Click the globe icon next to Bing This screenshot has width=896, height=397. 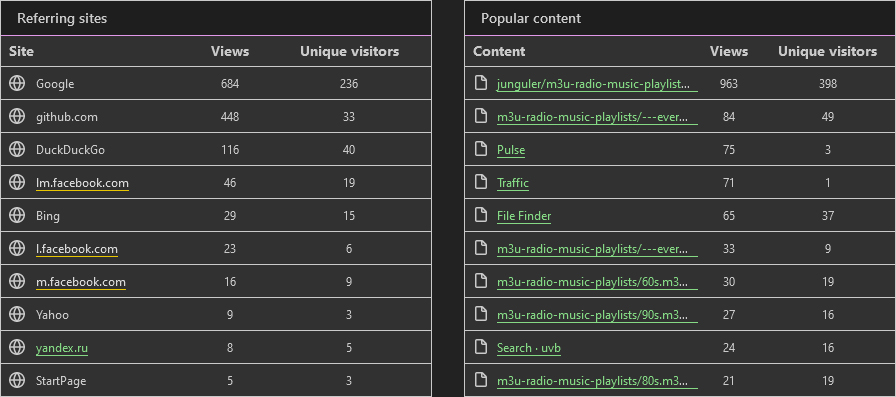tap(17, 215)
